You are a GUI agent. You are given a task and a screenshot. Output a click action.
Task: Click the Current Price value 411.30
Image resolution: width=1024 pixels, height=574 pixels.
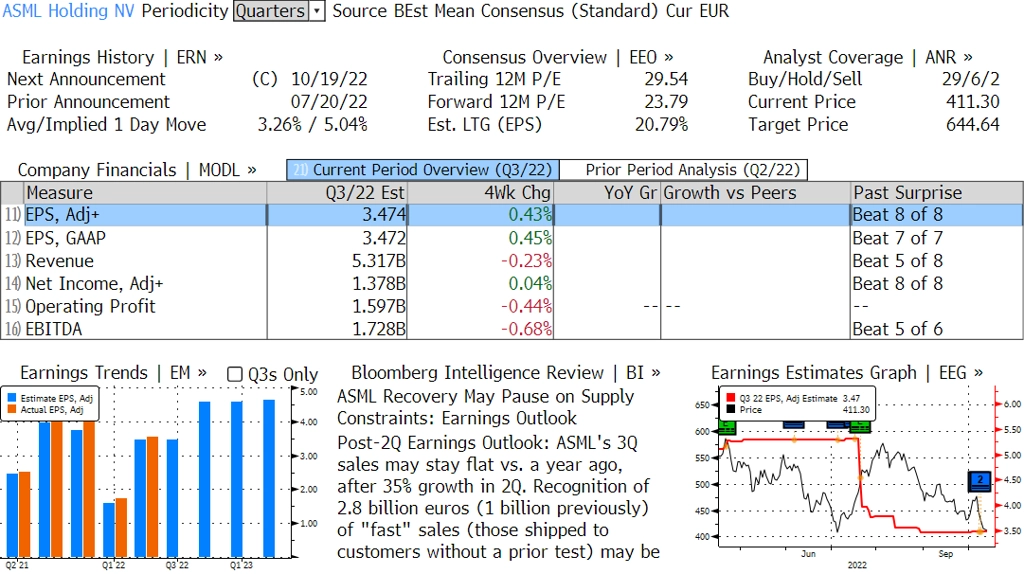(x=973, y=102)
